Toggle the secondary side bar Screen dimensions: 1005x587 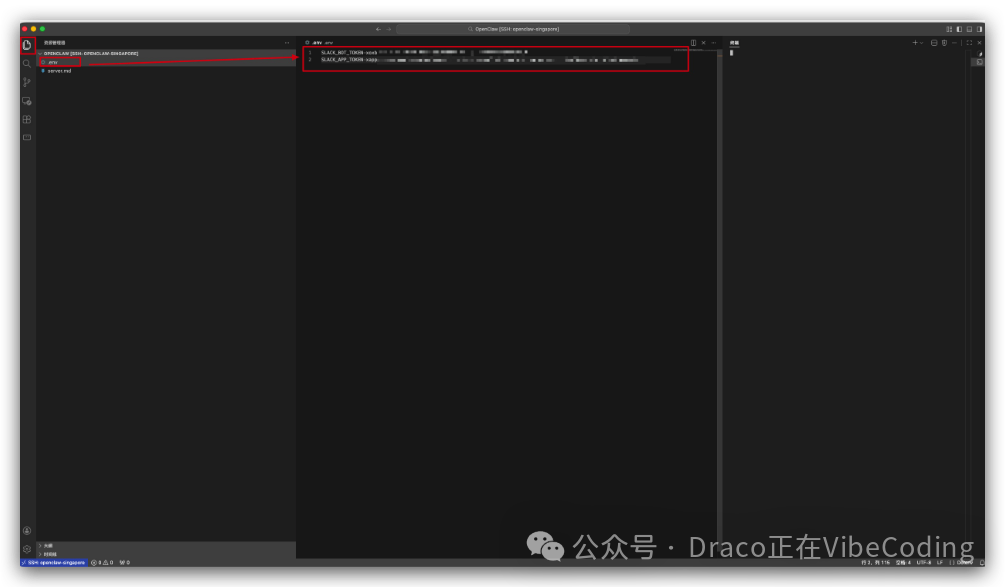(979, 29)
